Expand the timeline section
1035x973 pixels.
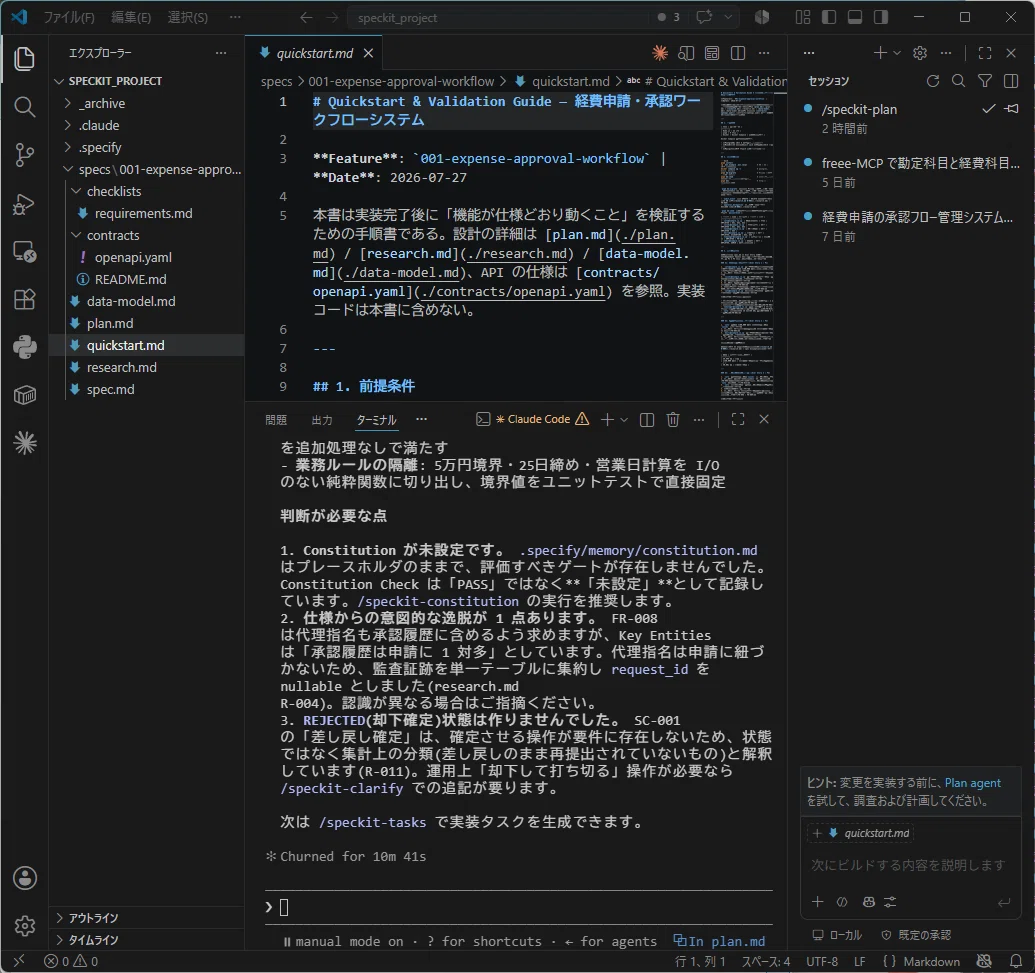tap(147, 940)
